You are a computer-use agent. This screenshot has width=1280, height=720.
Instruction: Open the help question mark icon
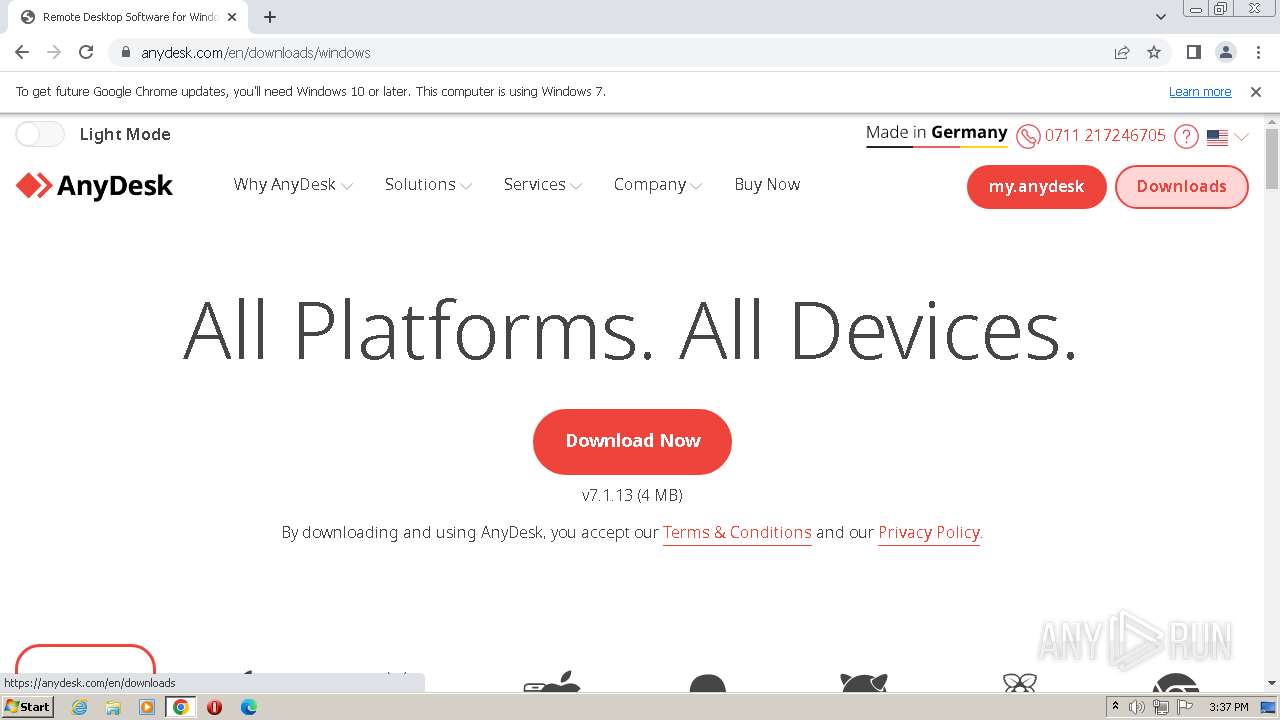tap(1186, 136)
